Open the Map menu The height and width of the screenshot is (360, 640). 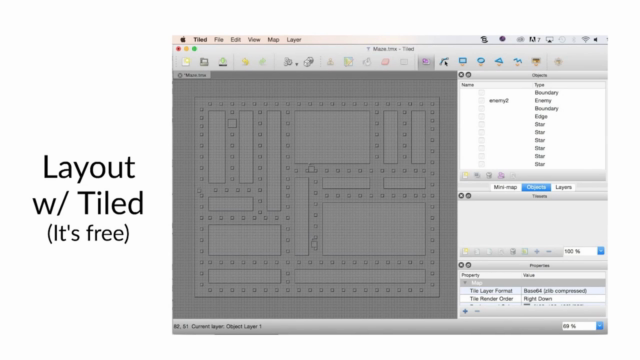click(x=273, y=40)
